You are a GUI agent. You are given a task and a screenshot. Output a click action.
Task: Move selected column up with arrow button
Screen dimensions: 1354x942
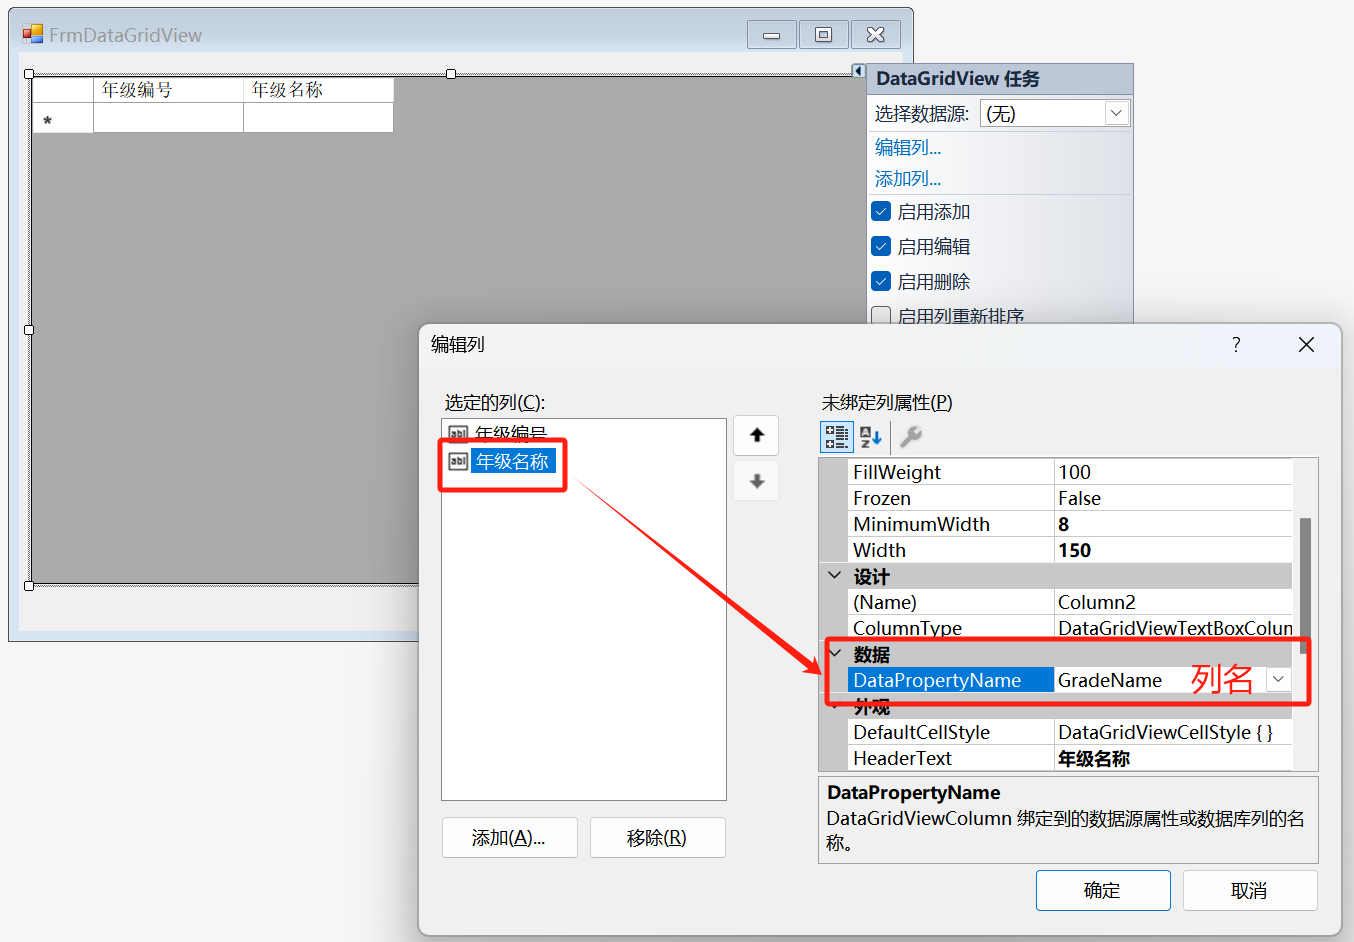click(x=756, y=436)
